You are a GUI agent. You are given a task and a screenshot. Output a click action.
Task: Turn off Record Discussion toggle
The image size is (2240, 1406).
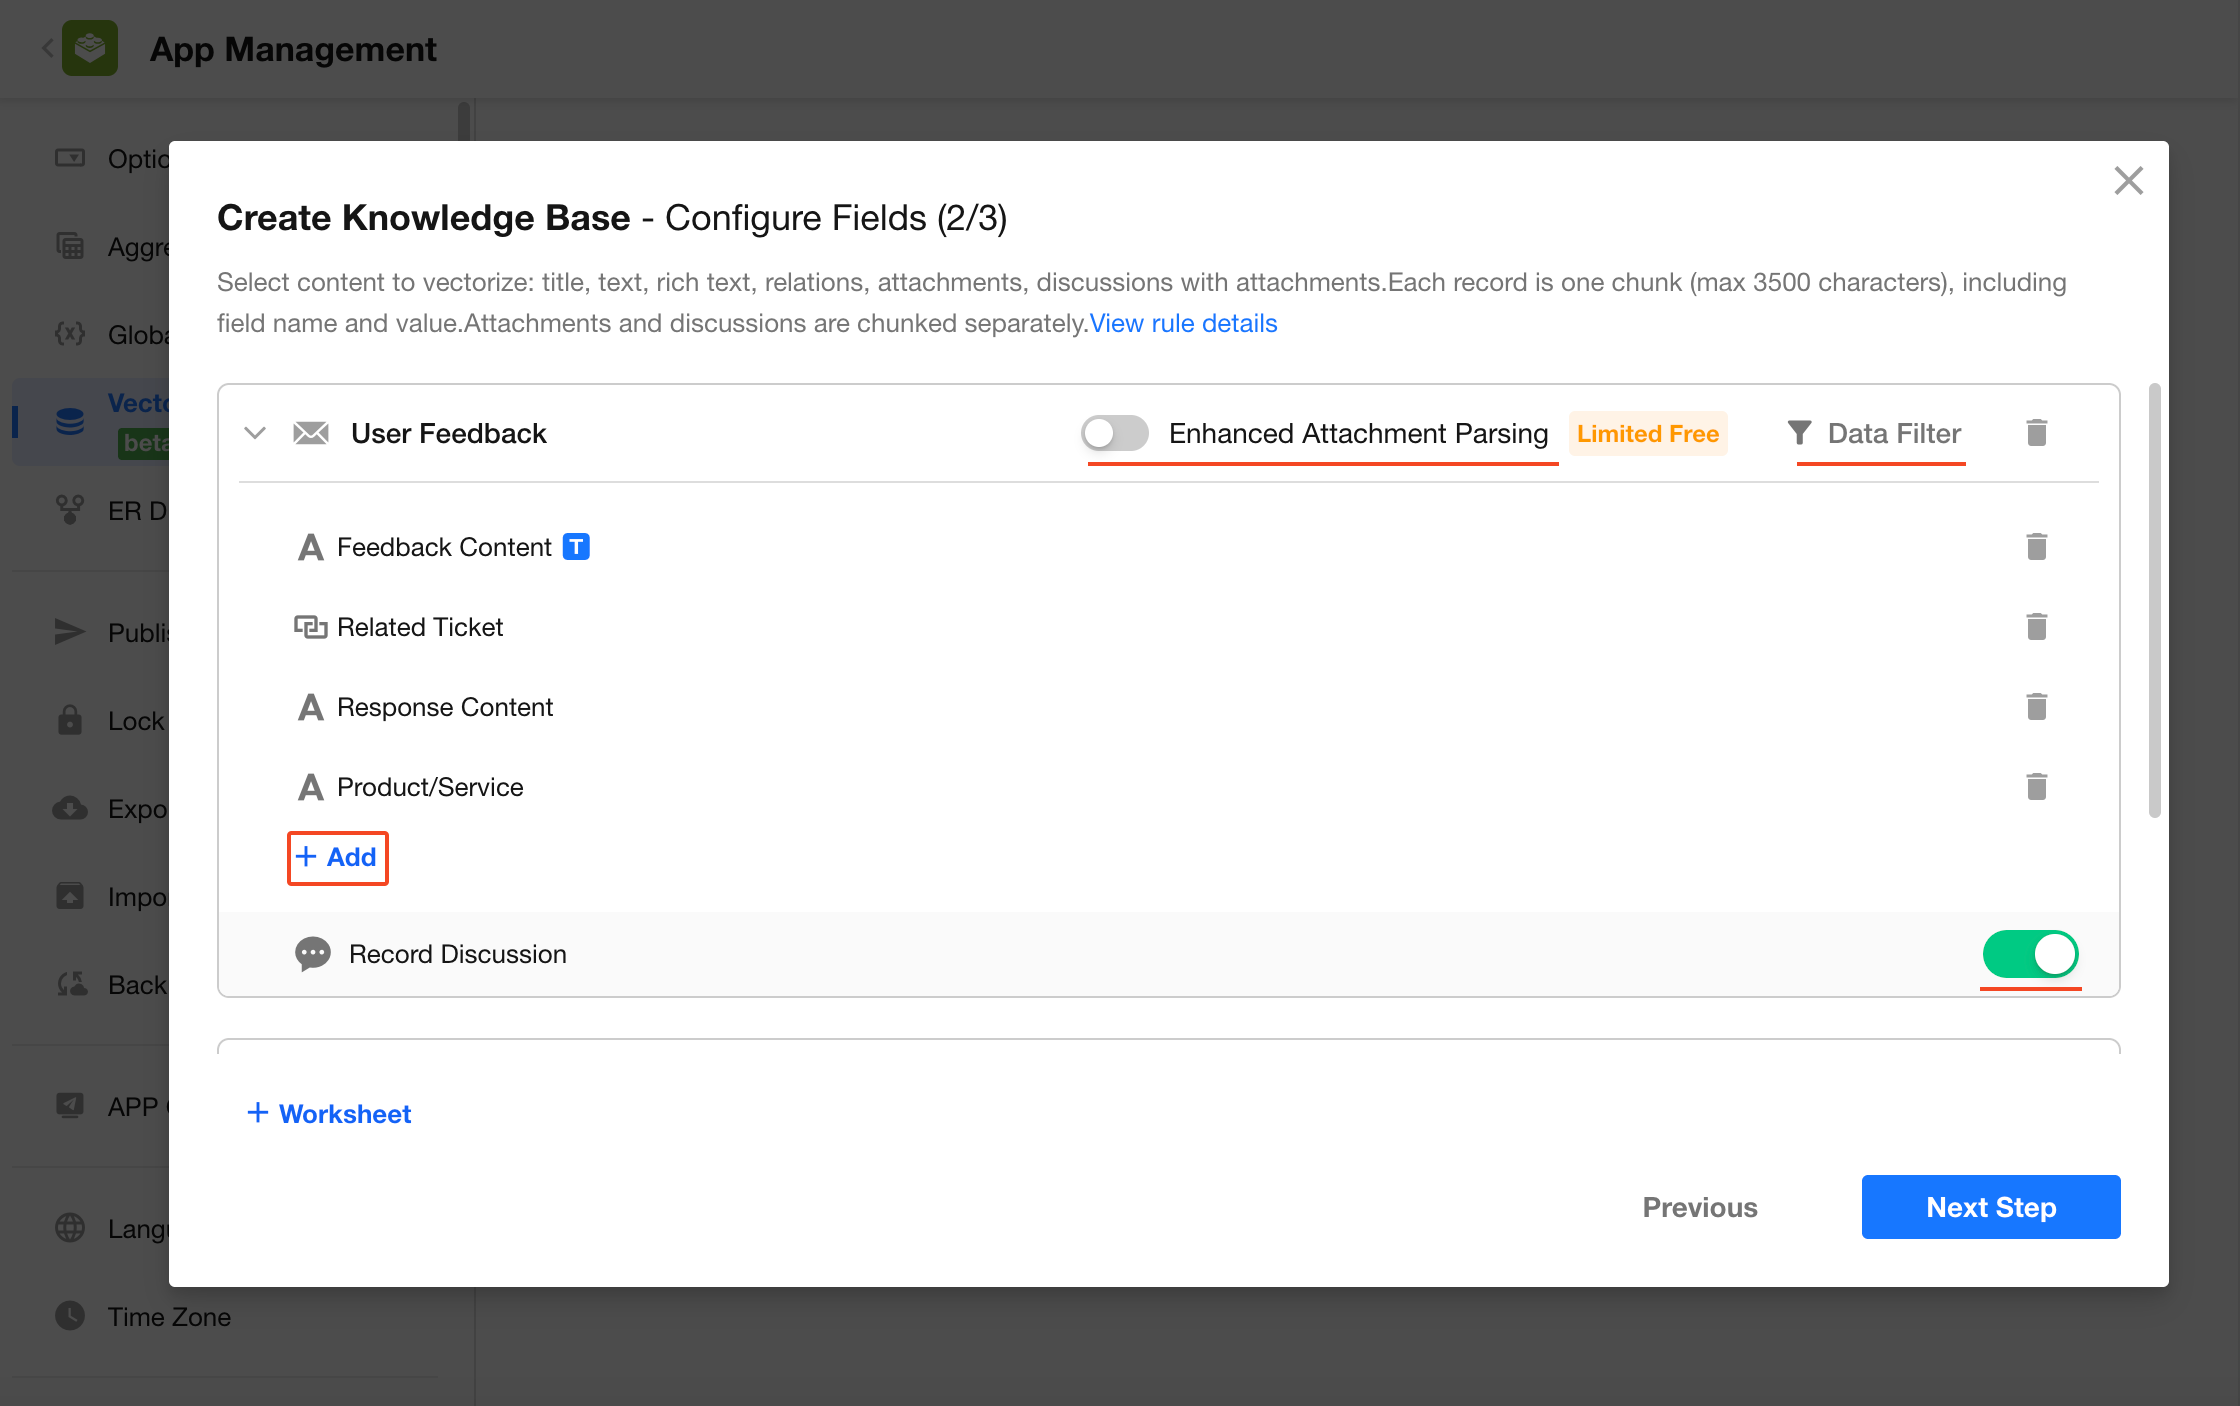[2030, 954]
